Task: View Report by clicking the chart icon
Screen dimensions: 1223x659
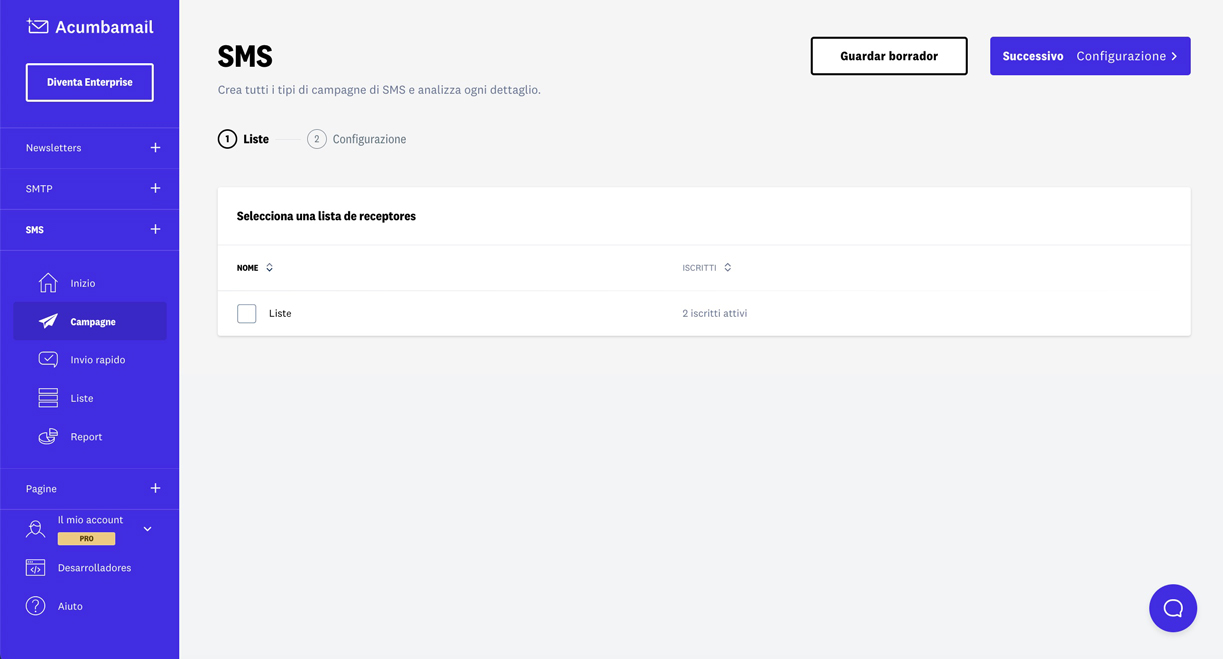Action: [x=47, y=436]
